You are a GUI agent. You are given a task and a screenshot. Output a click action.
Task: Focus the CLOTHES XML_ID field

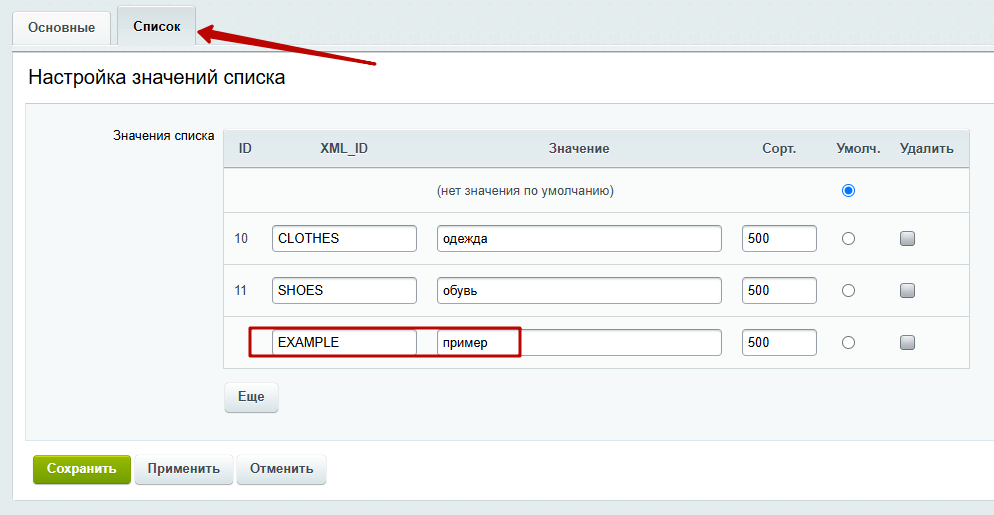coord(344,238)
